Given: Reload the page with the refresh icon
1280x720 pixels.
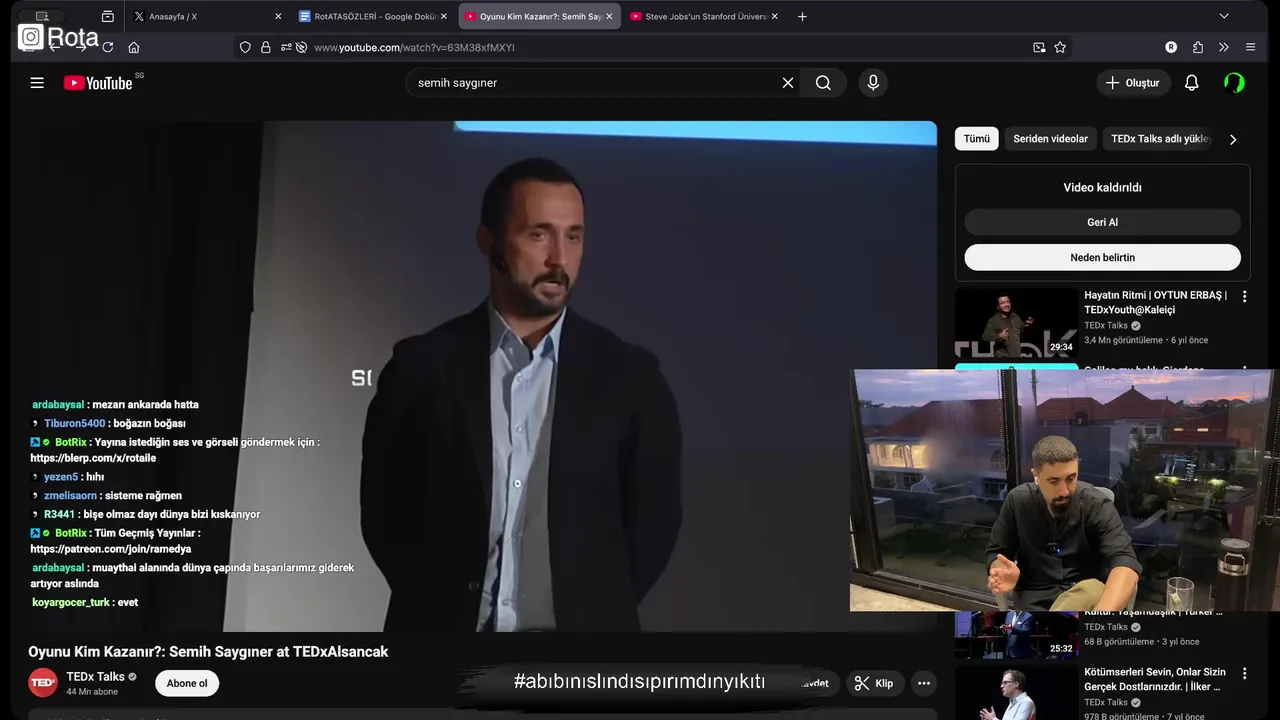Looking at the screenshot, I should pyautogui.click(x=108, y=47).
